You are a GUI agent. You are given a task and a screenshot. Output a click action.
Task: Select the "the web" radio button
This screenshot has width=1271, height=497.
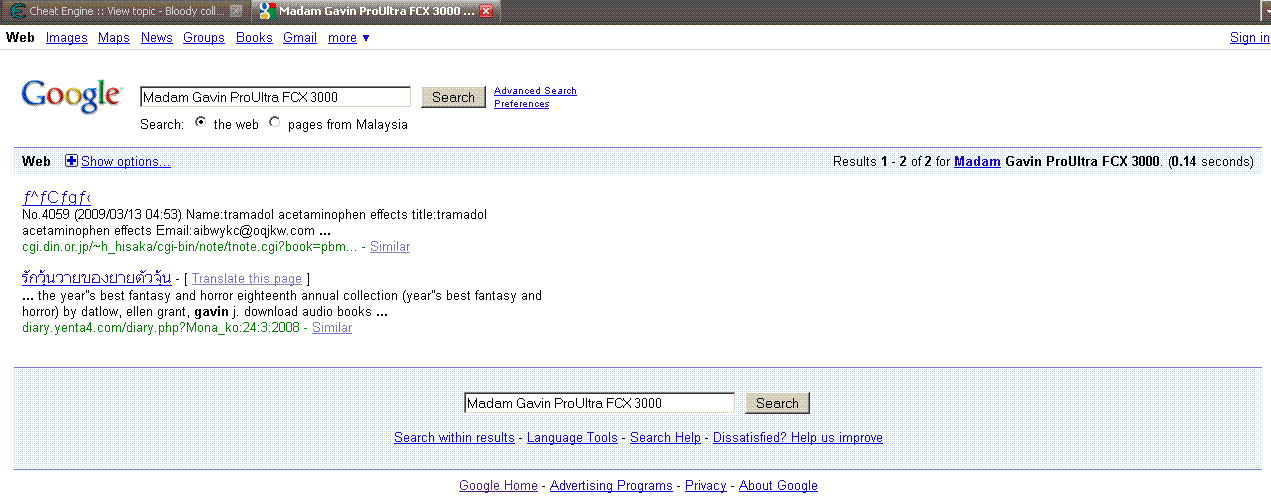click(201, 122)
